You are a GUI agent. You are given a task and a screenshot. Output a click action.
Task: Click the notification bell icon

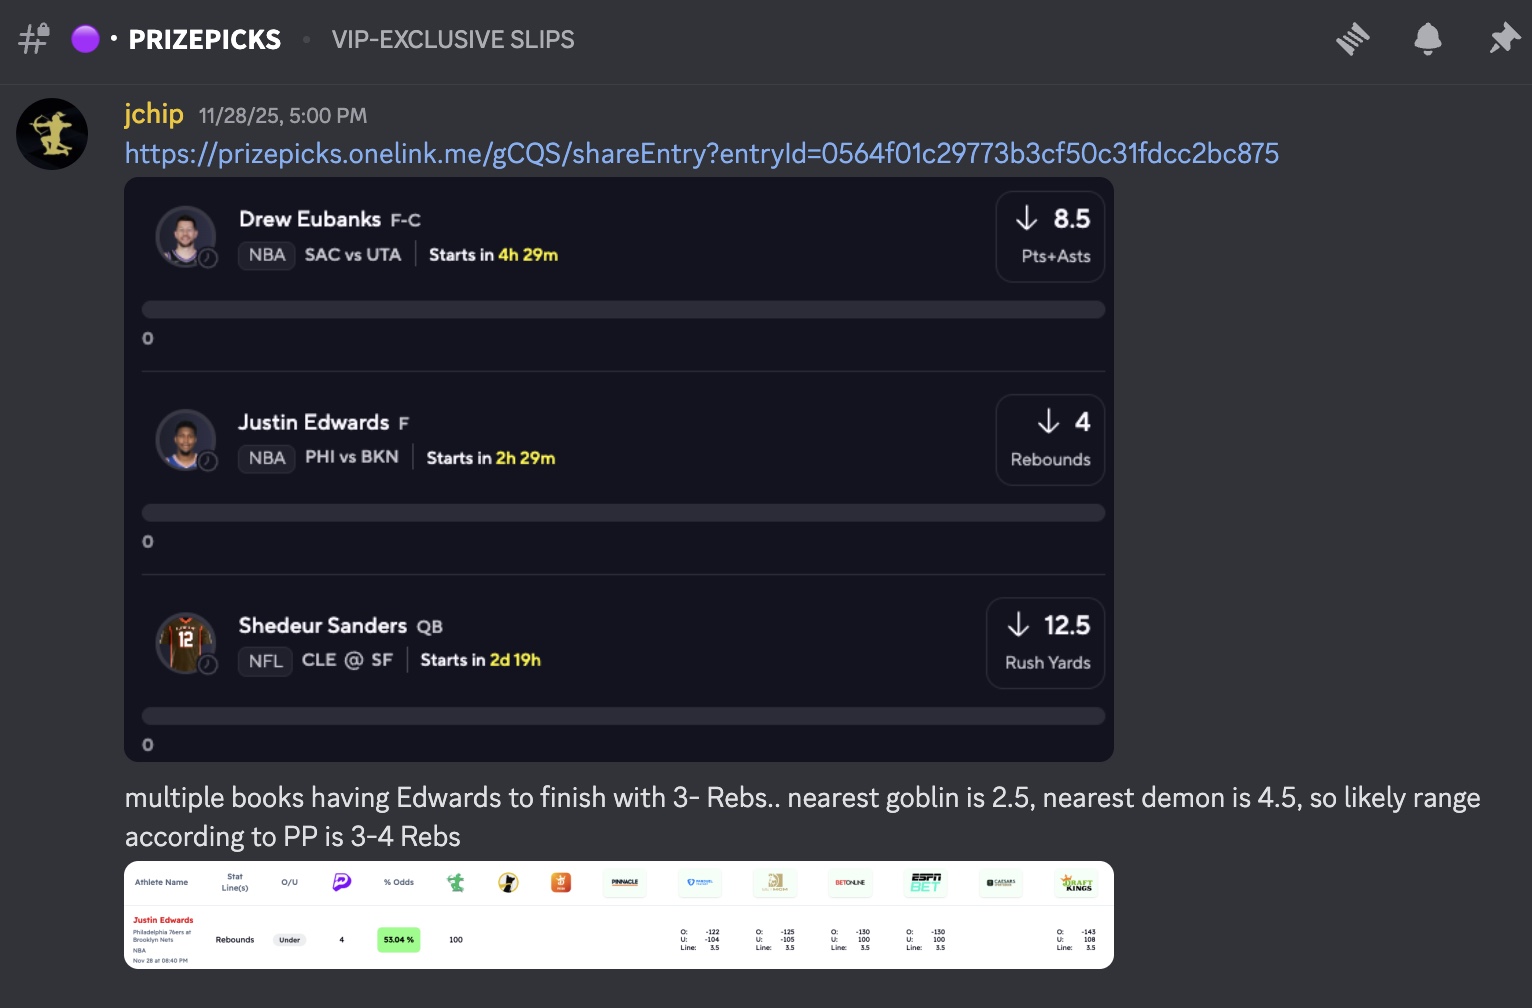[1427, 40]
